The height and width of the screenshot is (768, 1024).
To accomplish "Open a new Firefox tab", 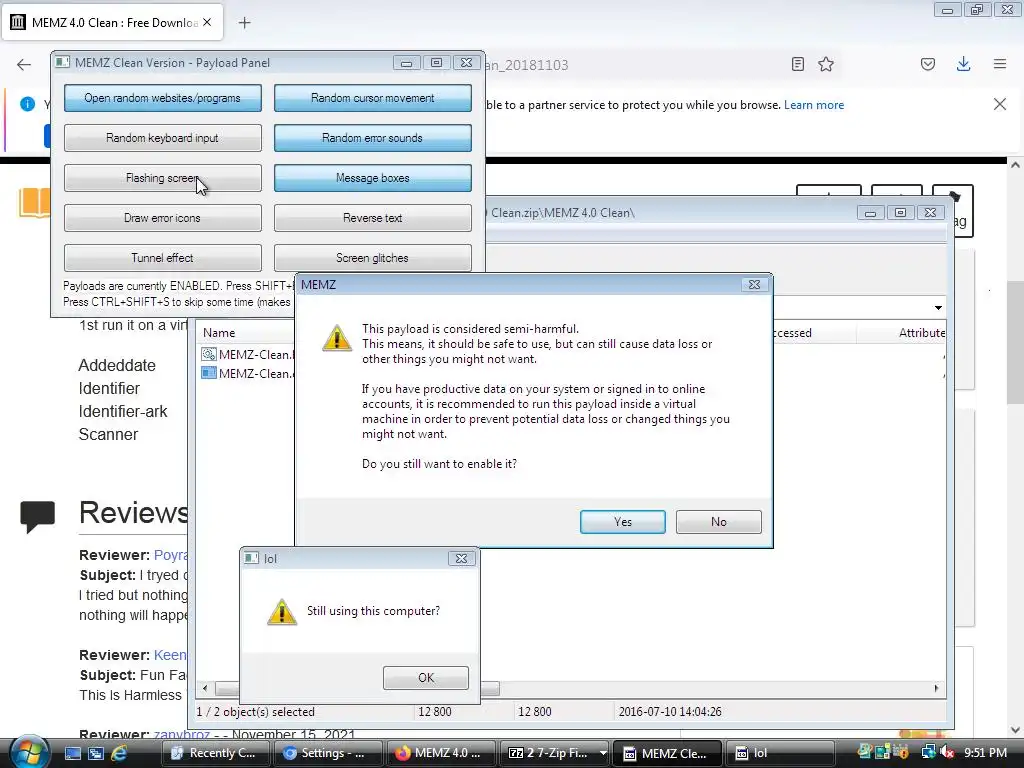I will click(244, 23).
